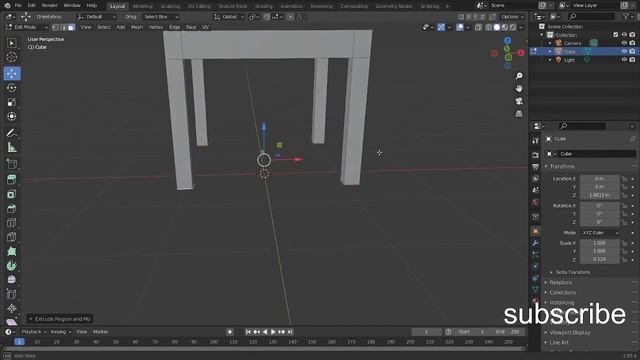This screenshot has height=360, width=640.
Task: Jump to the timeline end frame button
Action: [290, 332]
